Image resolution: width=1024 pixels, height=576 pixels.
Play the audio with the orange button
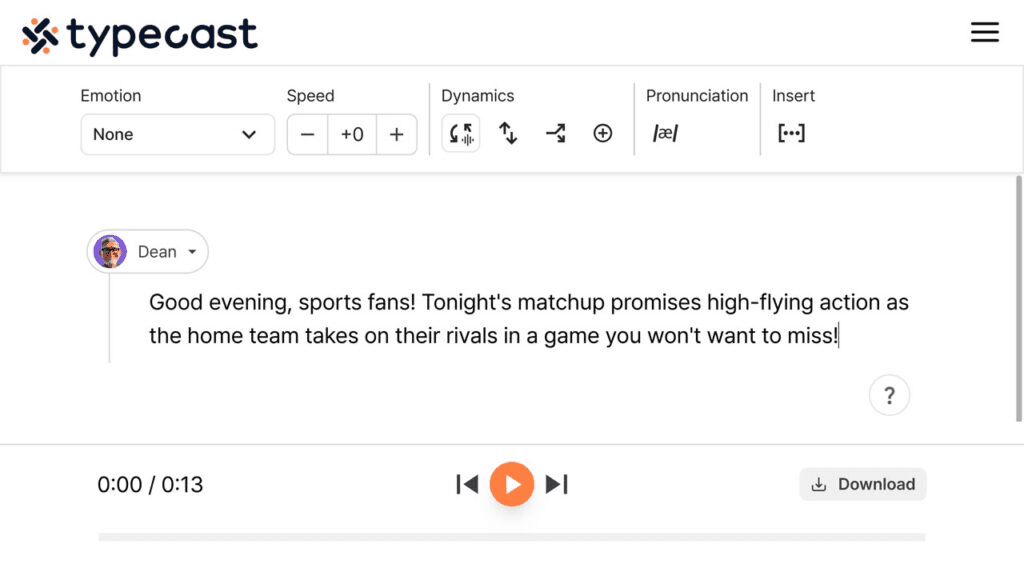point(512,484)
